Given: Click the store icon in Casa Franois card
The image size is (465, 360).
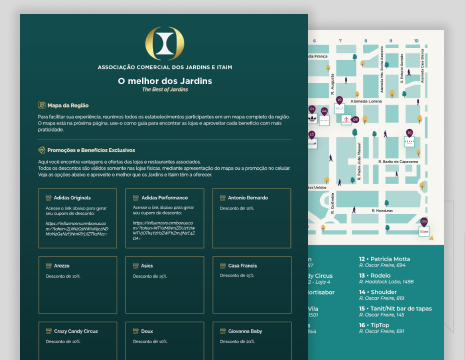Looking at the screenshot, I should click(x=223, y=266).
